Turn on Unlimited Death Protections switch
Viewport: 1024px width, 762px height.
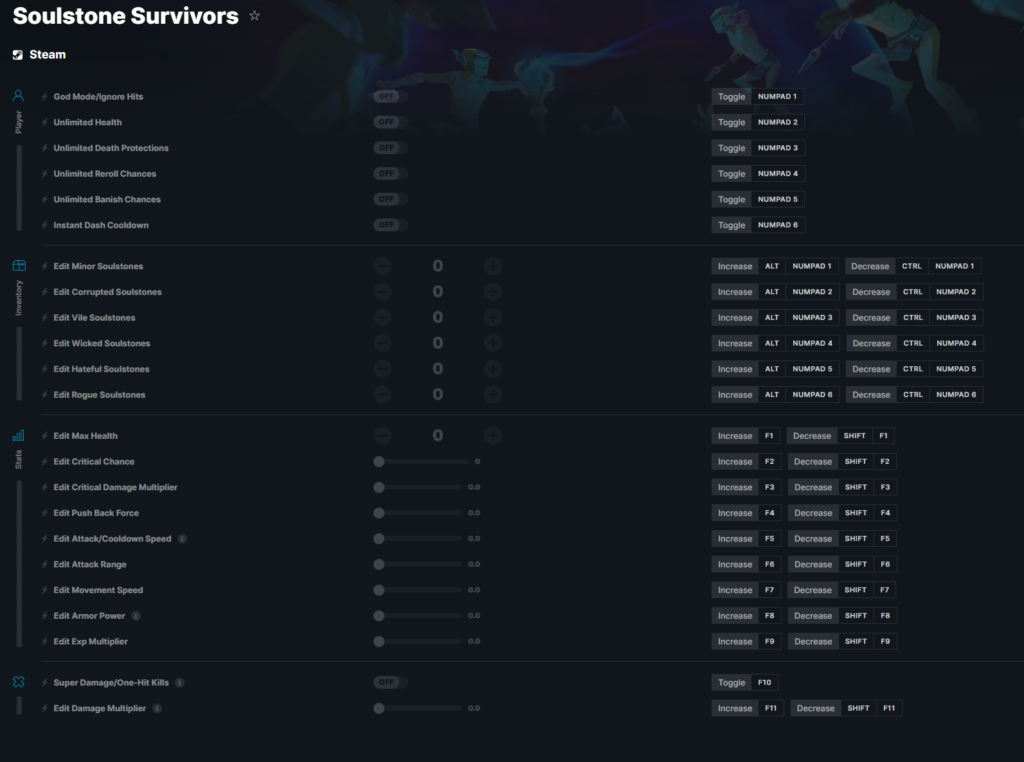391,148
